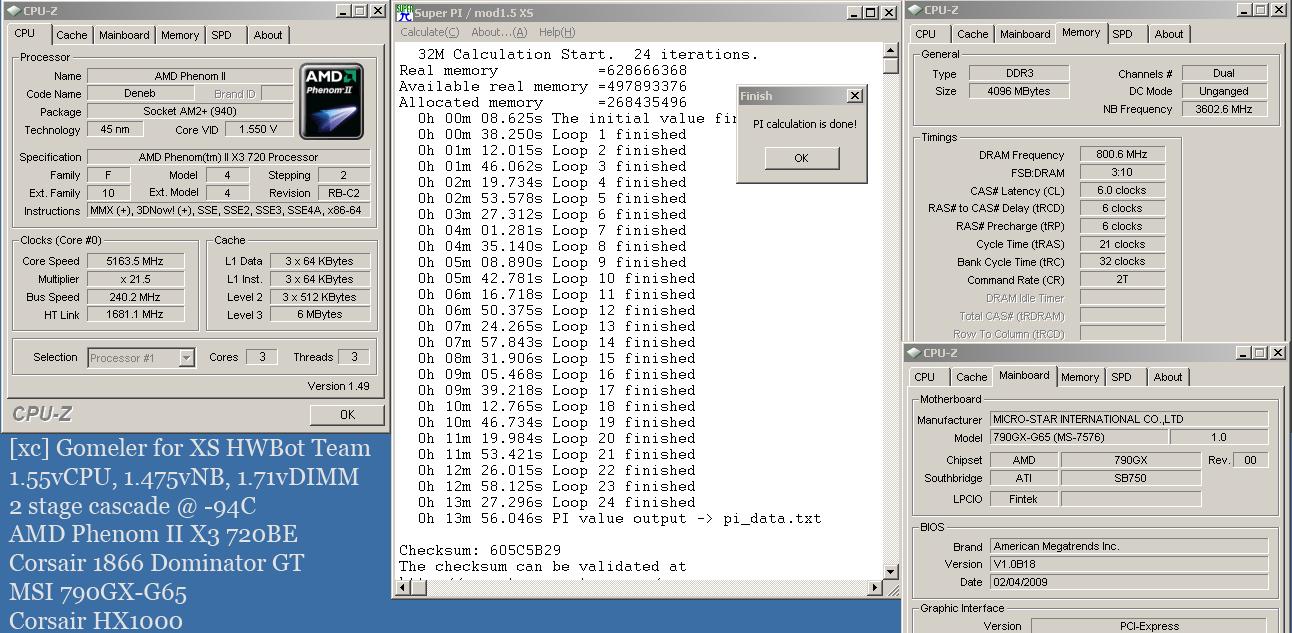1292x633 pixels.
Task: Maximize the left CPU-Z window
Action: (x=360, y=11)
